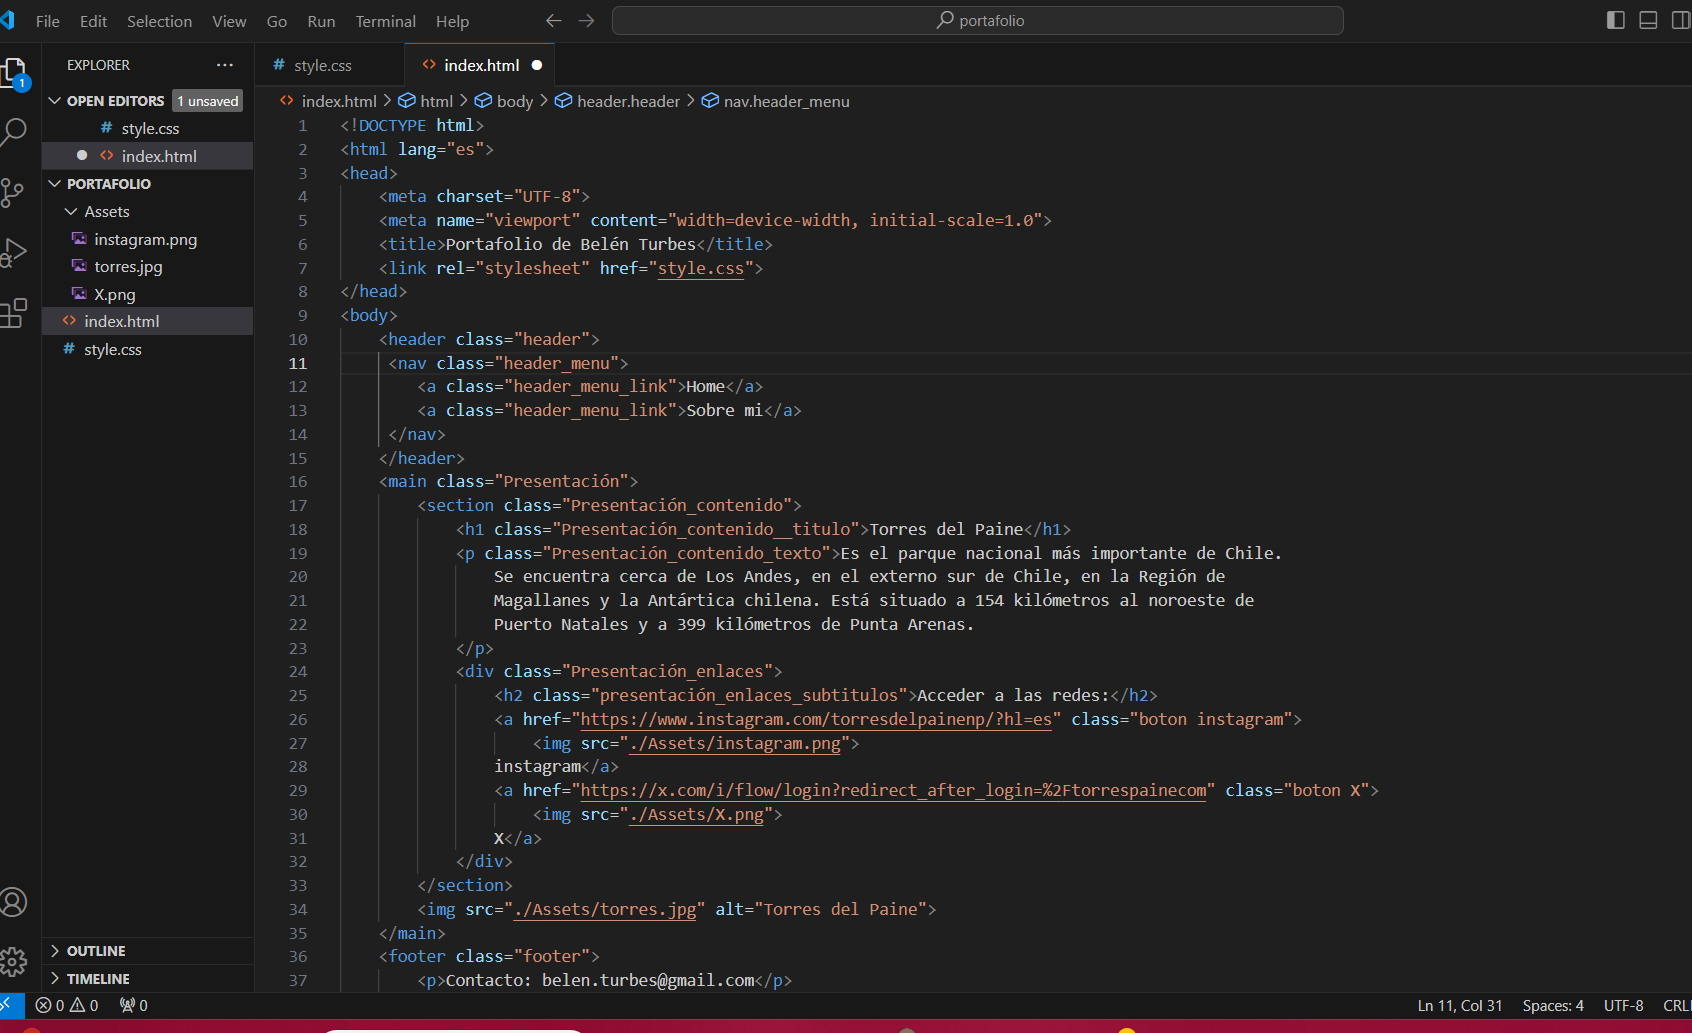1692x1033 pixels.
Task: Open the Edit menu
Action: 93,21
